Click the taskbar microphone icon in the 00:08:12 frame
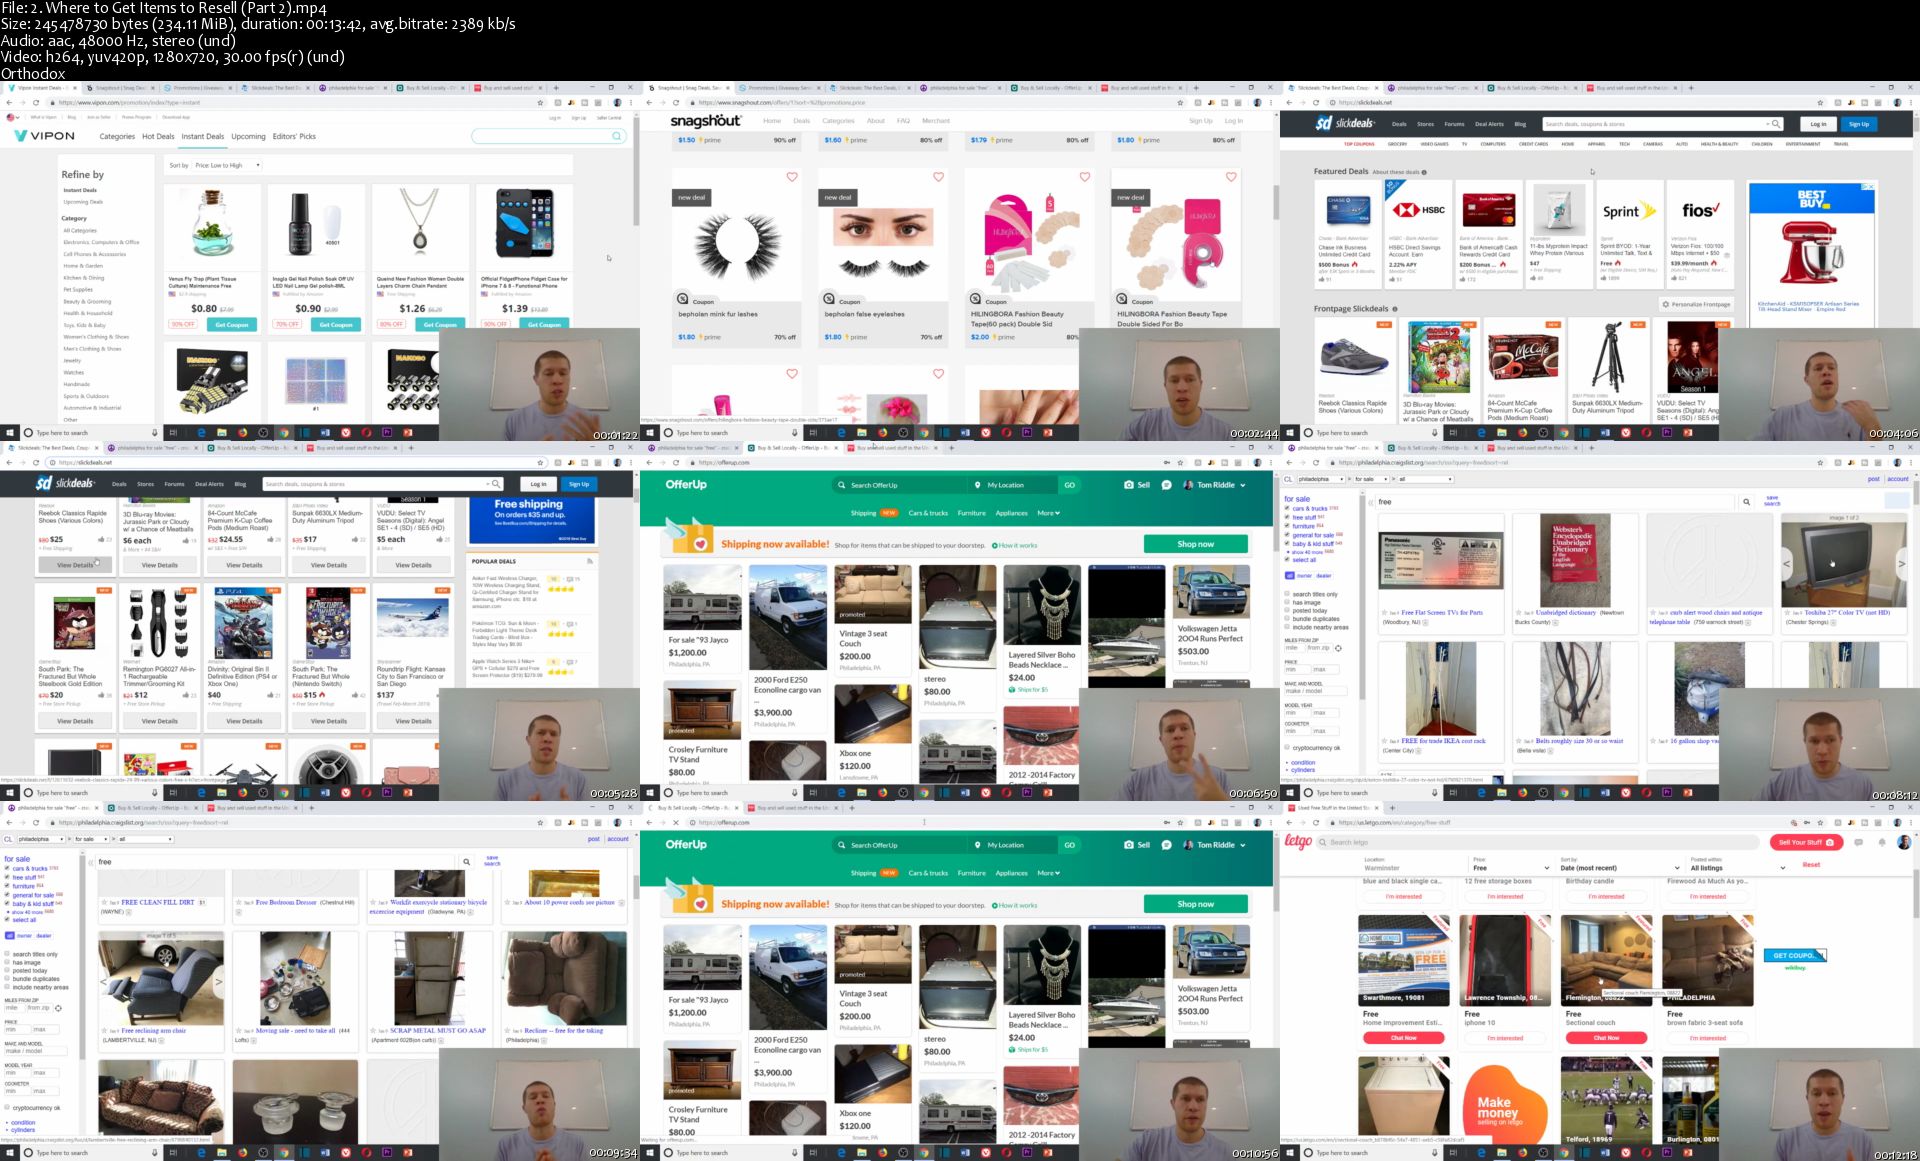 pyautogui.click(x=1434, y=793)
